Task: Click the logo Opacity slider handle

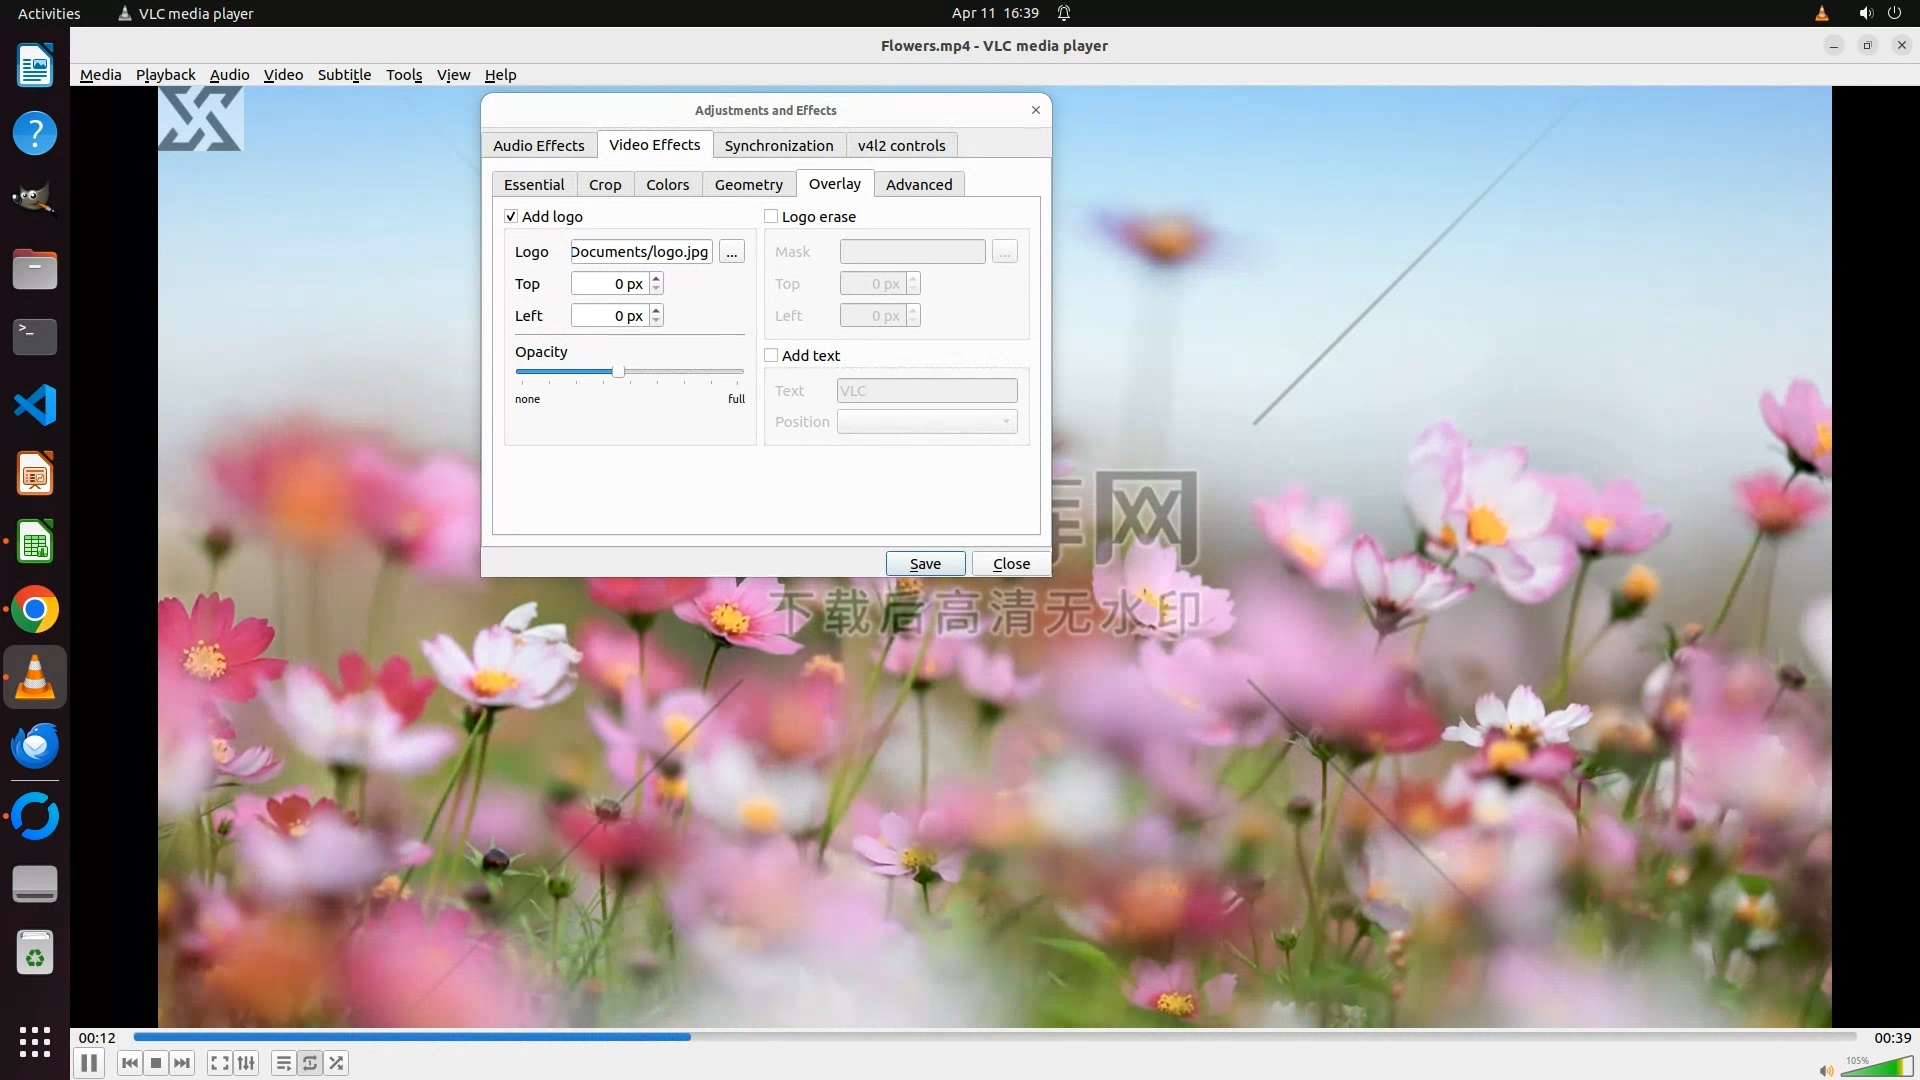Action: click(618, 371)
